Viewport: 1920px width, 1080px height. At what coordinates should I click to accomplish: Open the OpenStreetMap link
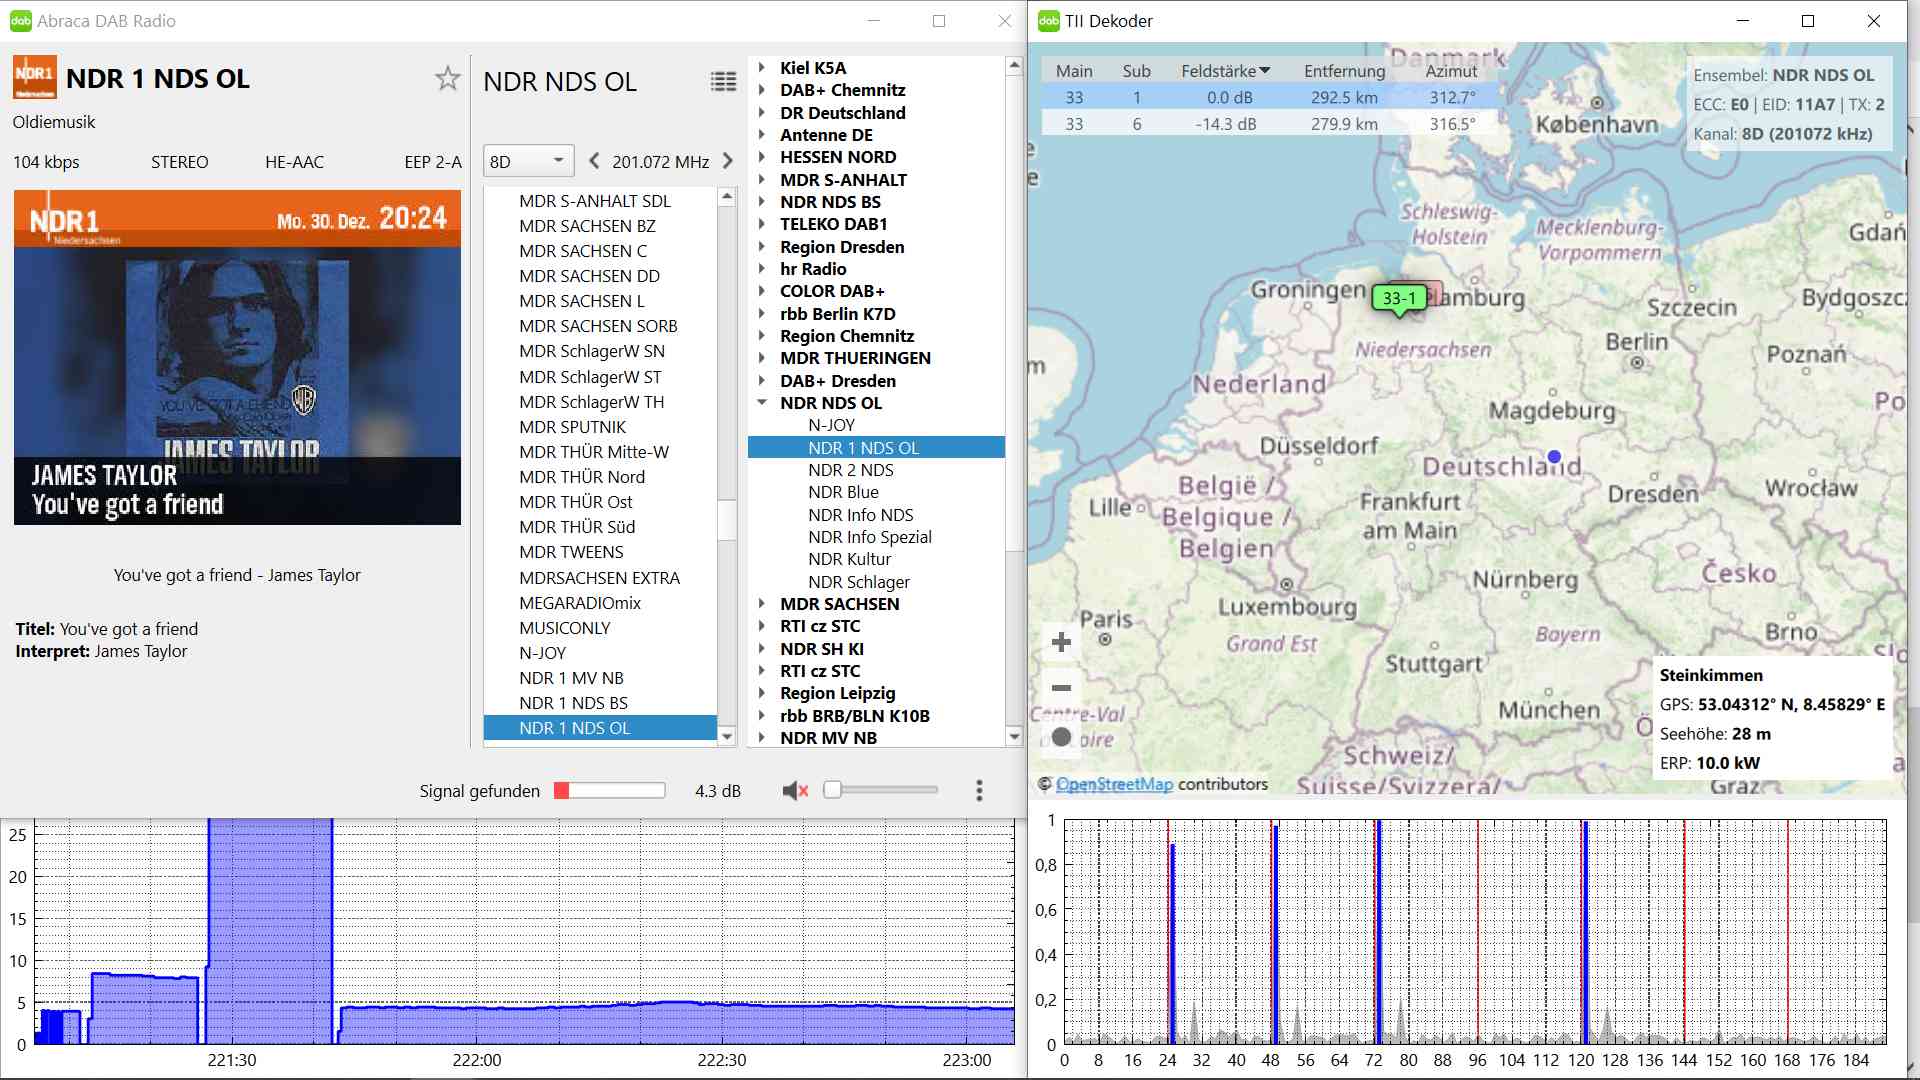pyautogui.click(x=1114, y=784)
